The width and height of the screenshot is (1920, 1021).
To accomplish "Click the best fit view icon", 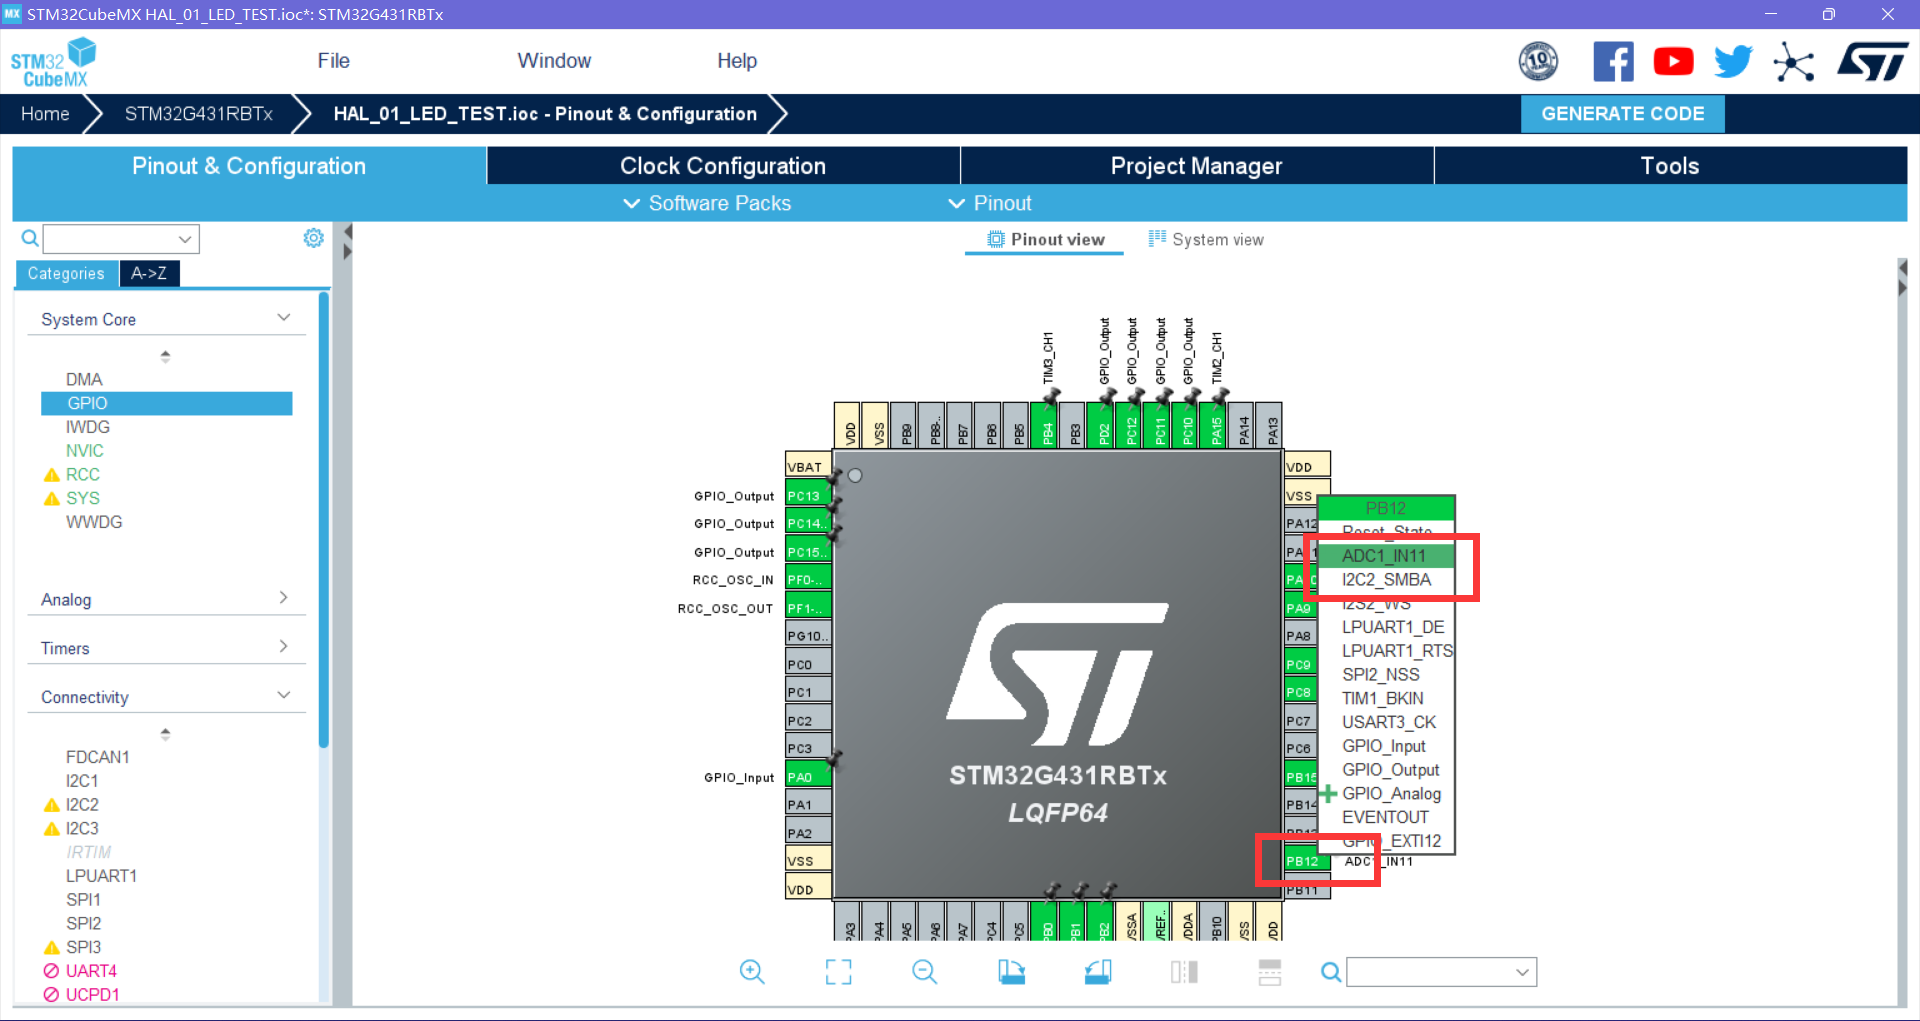I will click(839, 971).
